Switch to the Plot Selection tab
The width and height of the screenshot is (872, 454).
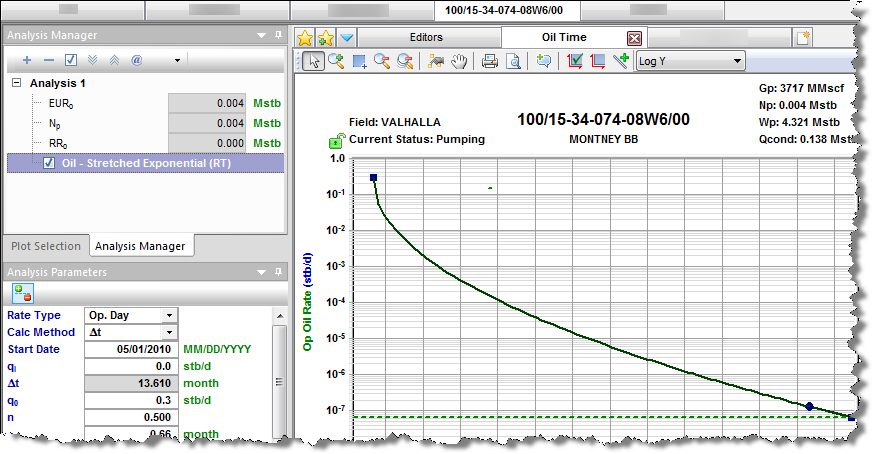(x=44, y=246)
